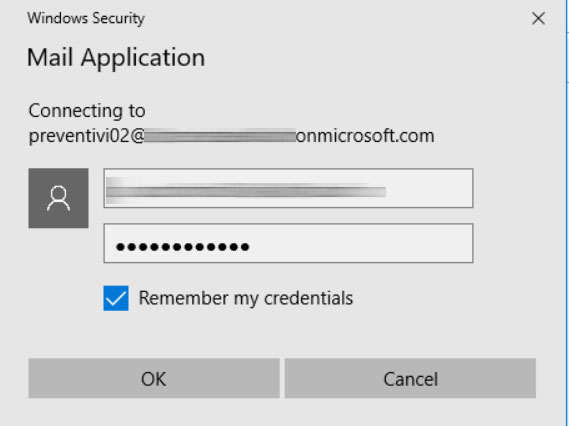Place cursor after the last password dot
The height and width of the screenshot is (426, 569).
tap(250, 247)
